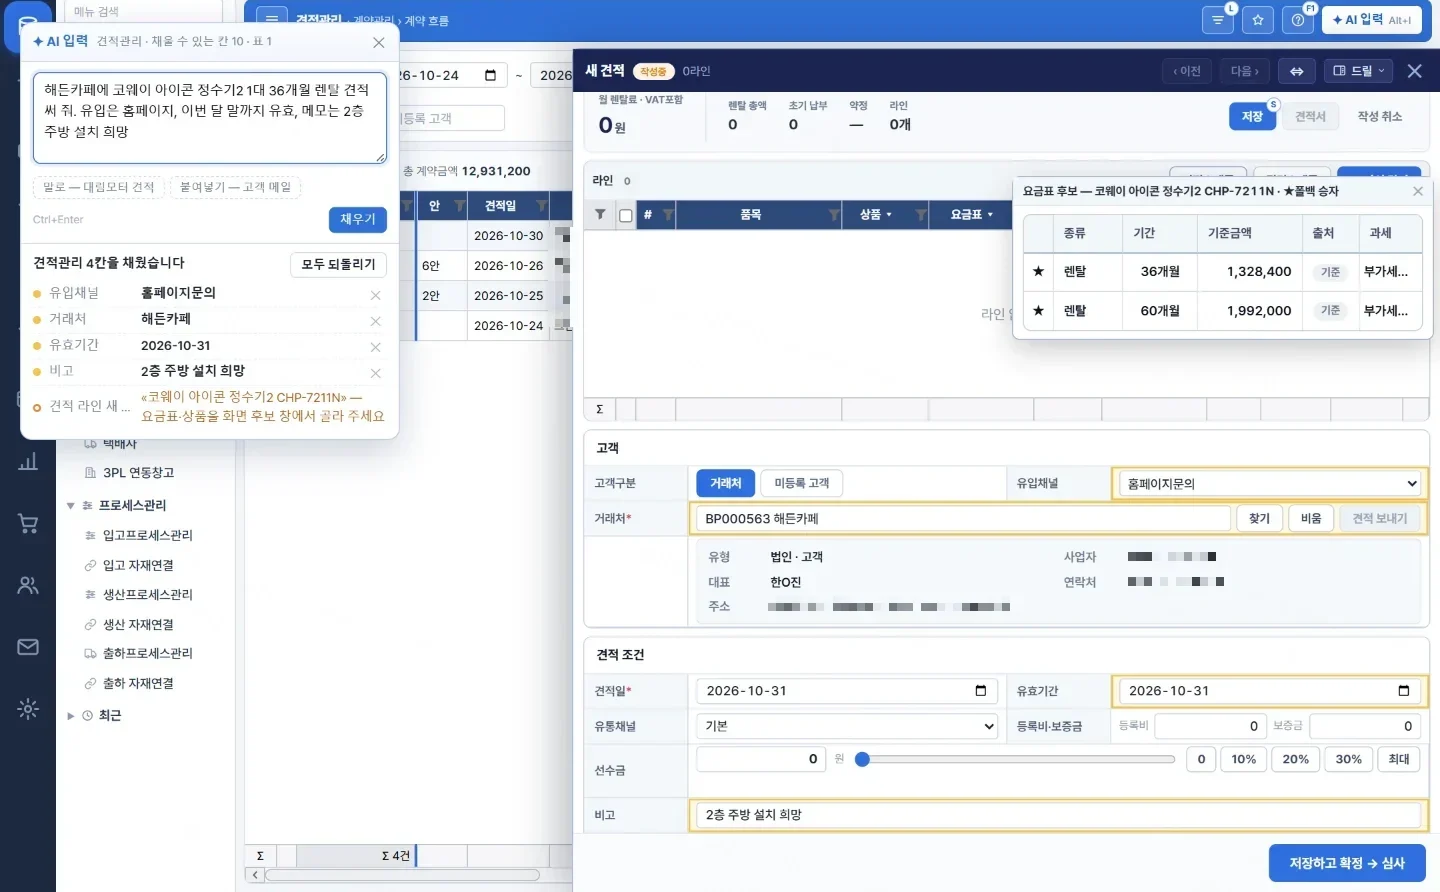Click the list filter icon in header

(x=1217, y=20)
